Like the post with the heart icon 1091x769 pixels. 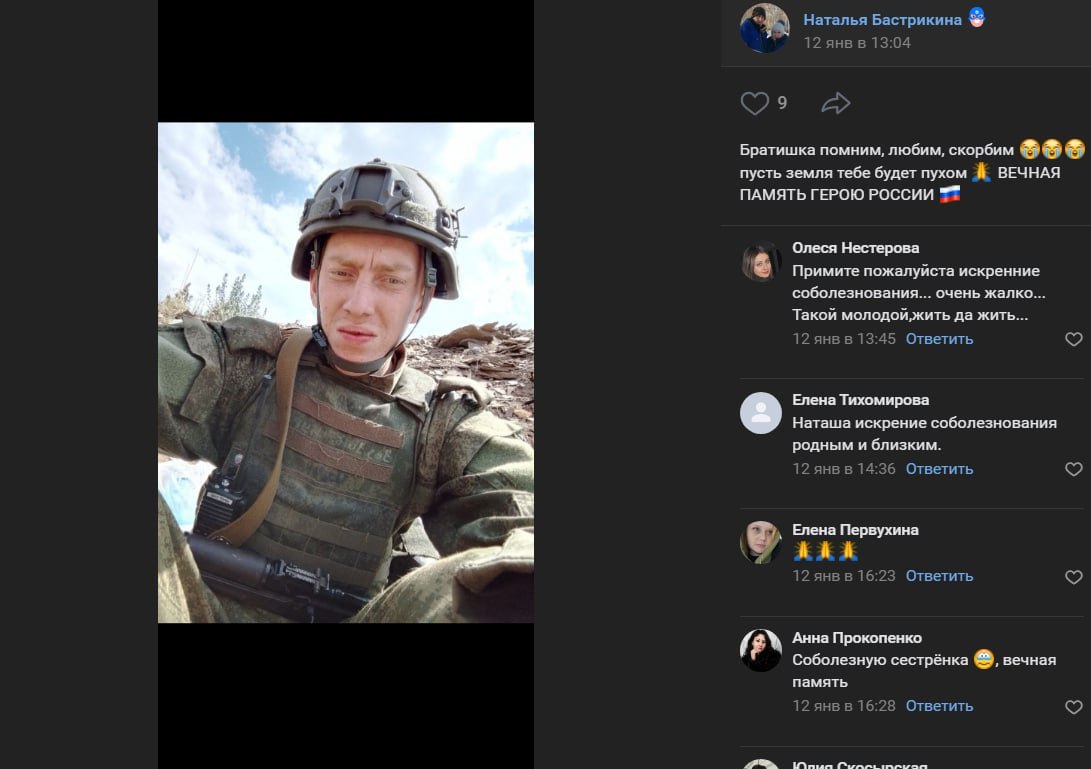754,104
